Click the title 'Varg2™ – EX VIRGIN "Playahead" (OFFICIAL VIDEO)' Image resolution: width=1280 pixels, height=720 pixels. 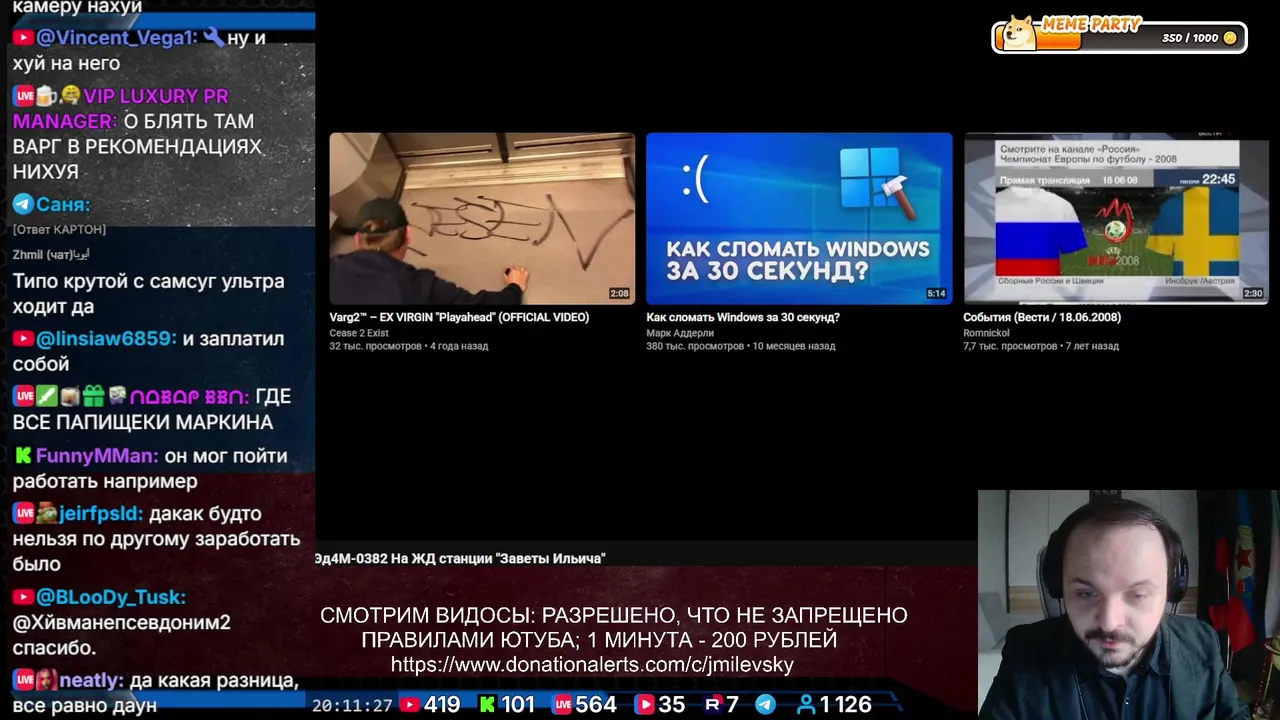click(x=459, y=317)
